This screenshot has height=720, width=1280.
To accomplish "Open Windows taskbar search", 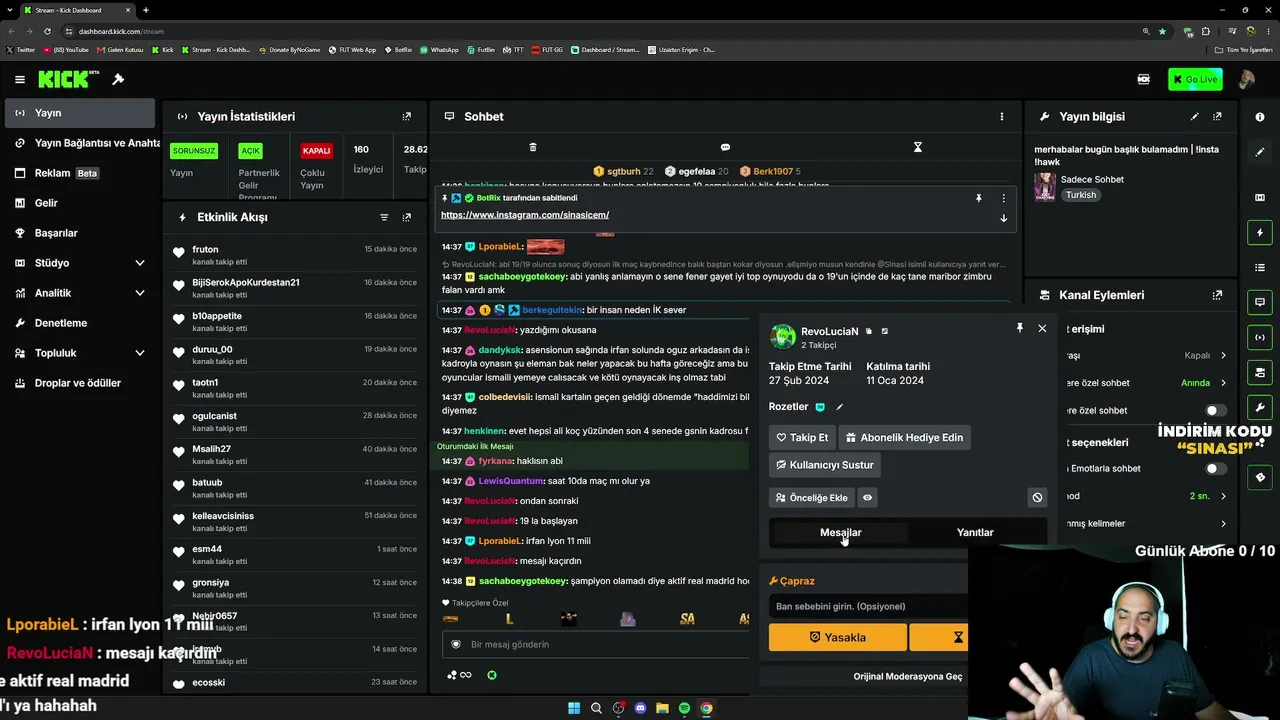I will 596,708.
